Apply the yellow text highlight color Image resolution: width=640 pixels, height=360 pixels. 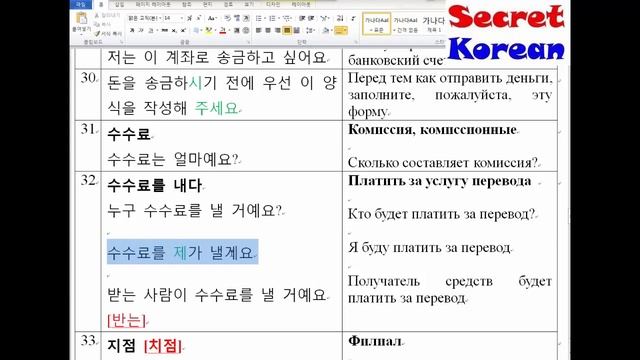coord(209,30)
